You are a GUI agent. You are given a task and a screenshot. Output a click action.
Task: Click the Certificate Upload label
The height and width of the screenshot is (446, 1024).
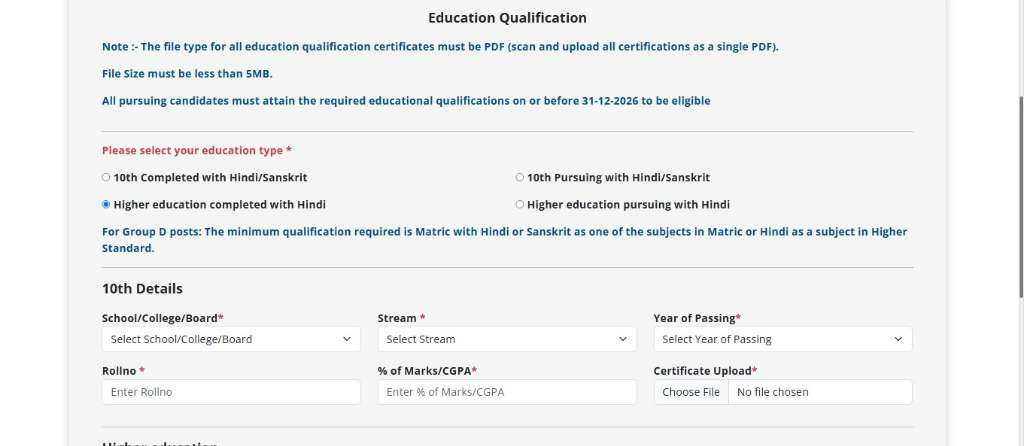pyautogui.click(x=705, y=371)
